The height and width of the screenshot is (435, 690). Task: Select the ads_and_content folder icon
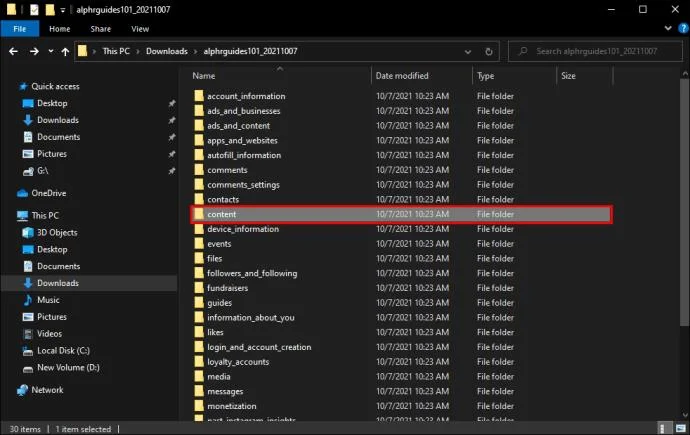199,125
